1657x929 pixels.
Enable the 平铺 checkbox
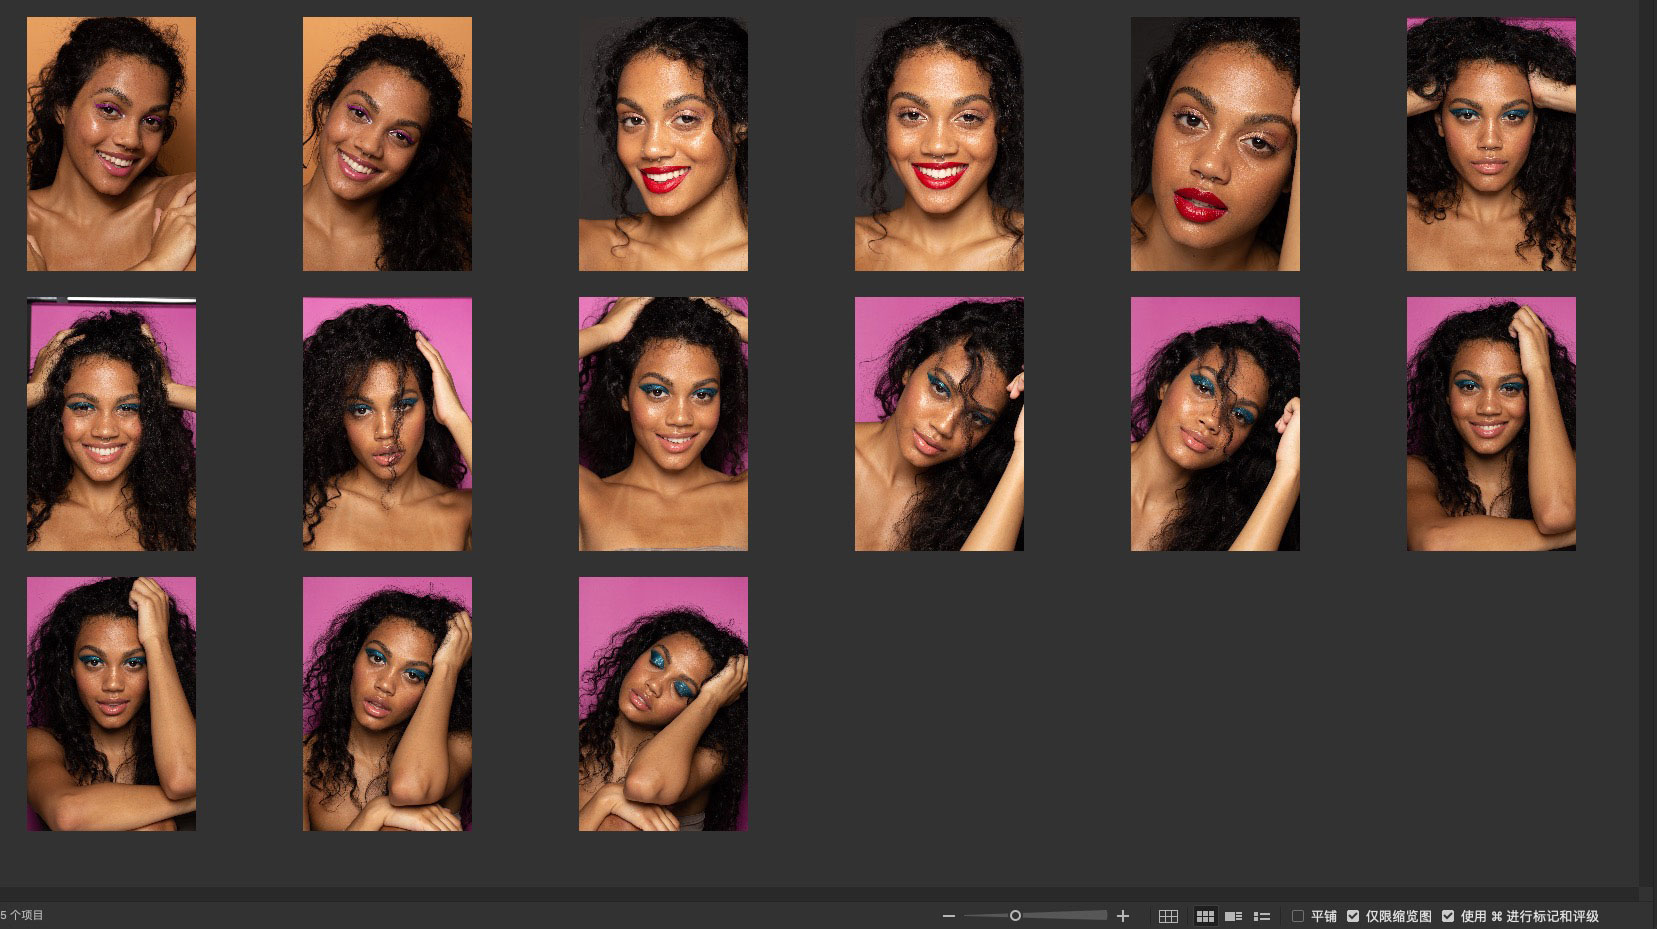coord(1298,916)
